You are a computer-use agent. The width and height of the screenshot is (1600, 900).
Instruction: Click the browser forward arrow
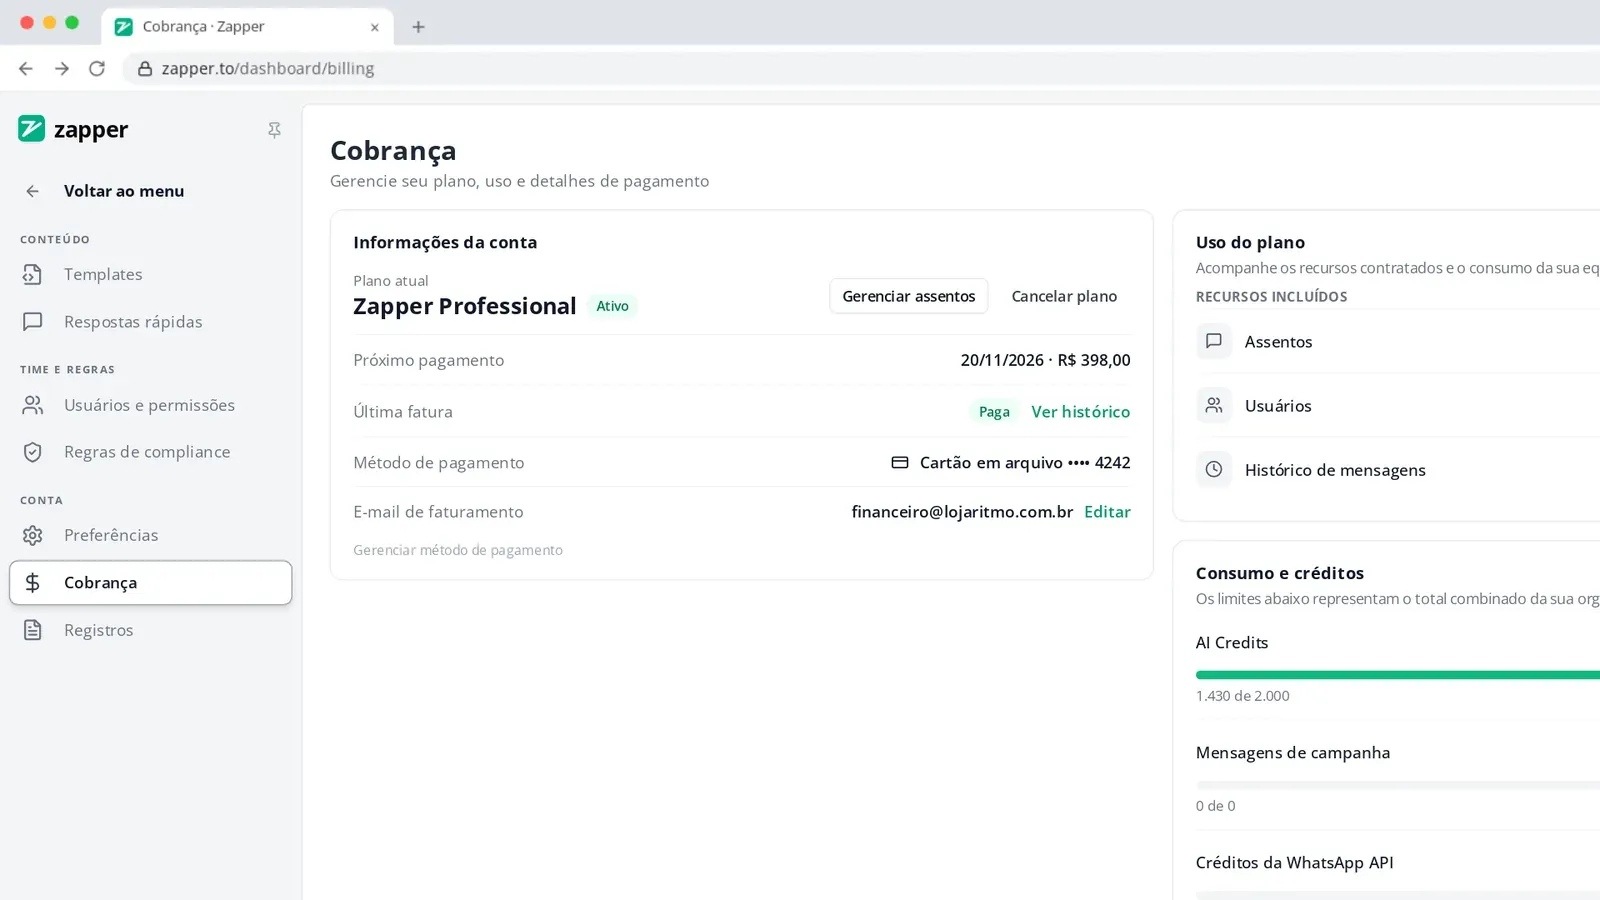62,68
